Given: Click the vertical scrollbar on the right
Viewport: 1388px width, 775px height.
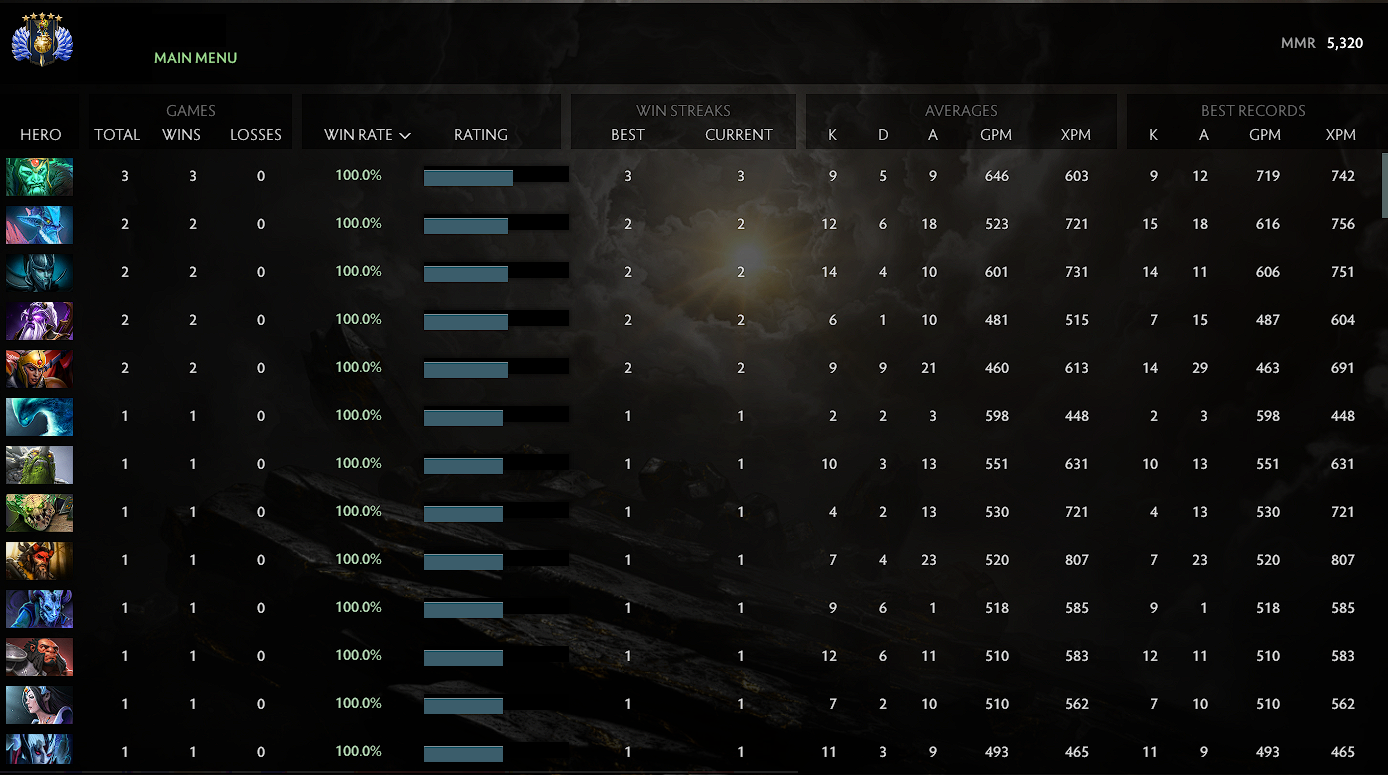Looking at the screenshot, I should 1384,185.
